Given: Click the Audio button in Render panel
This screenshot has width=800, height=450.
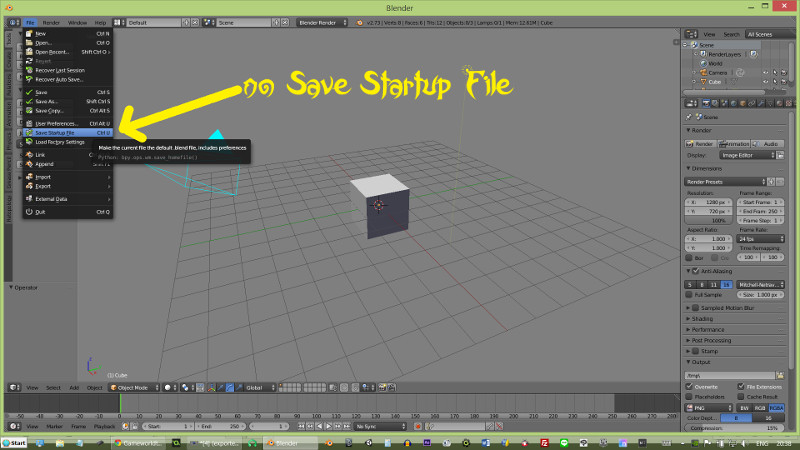Looking at the screenshot, I should (x=767, y=144).
